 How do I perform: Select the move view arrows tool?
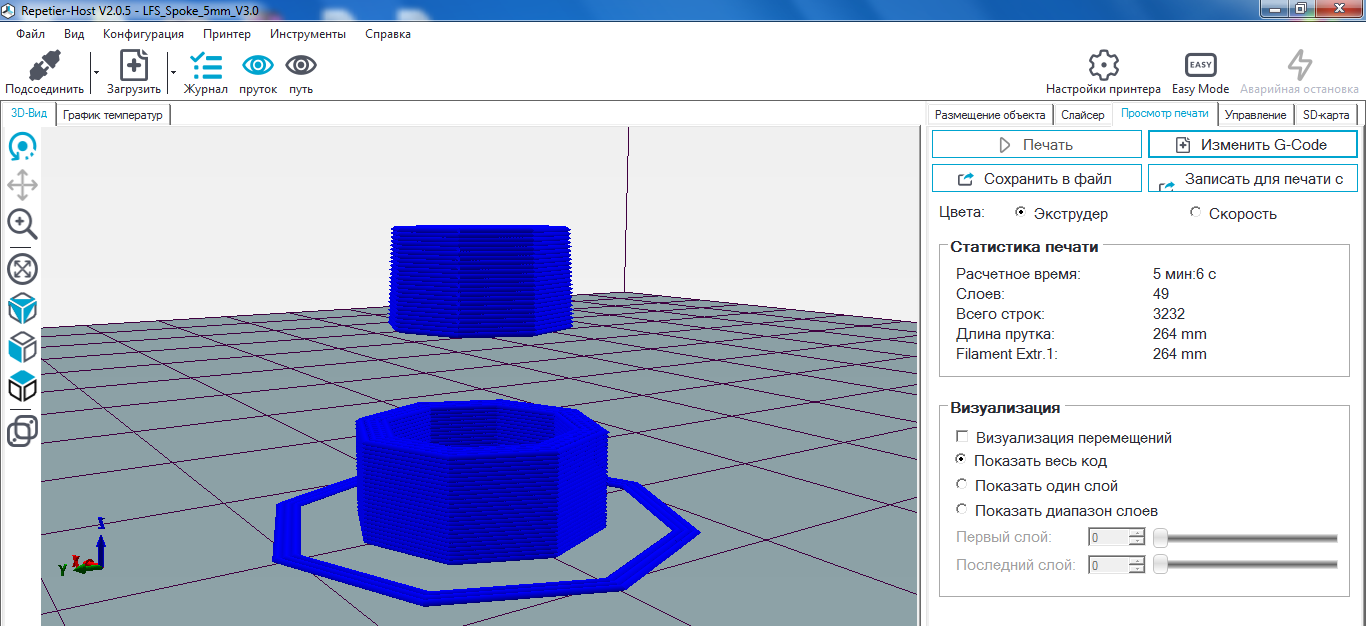[x=22, y=185]
